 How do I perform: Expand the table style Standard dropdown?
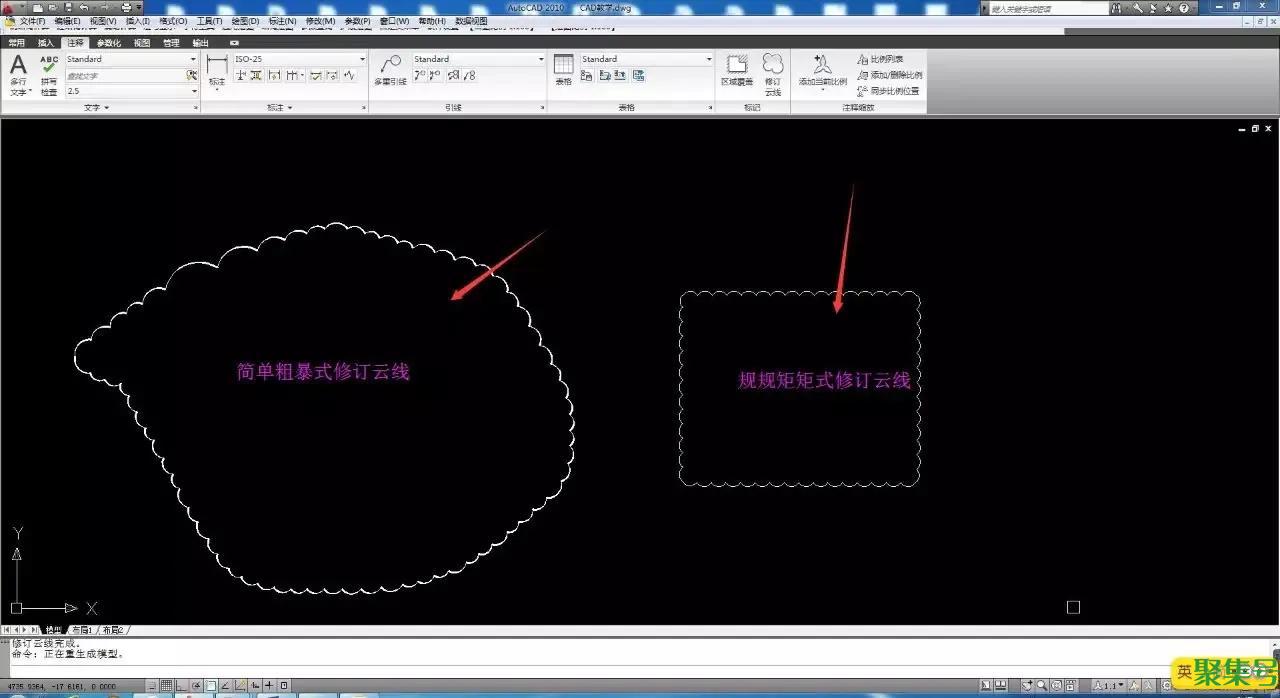coord(709,59)
